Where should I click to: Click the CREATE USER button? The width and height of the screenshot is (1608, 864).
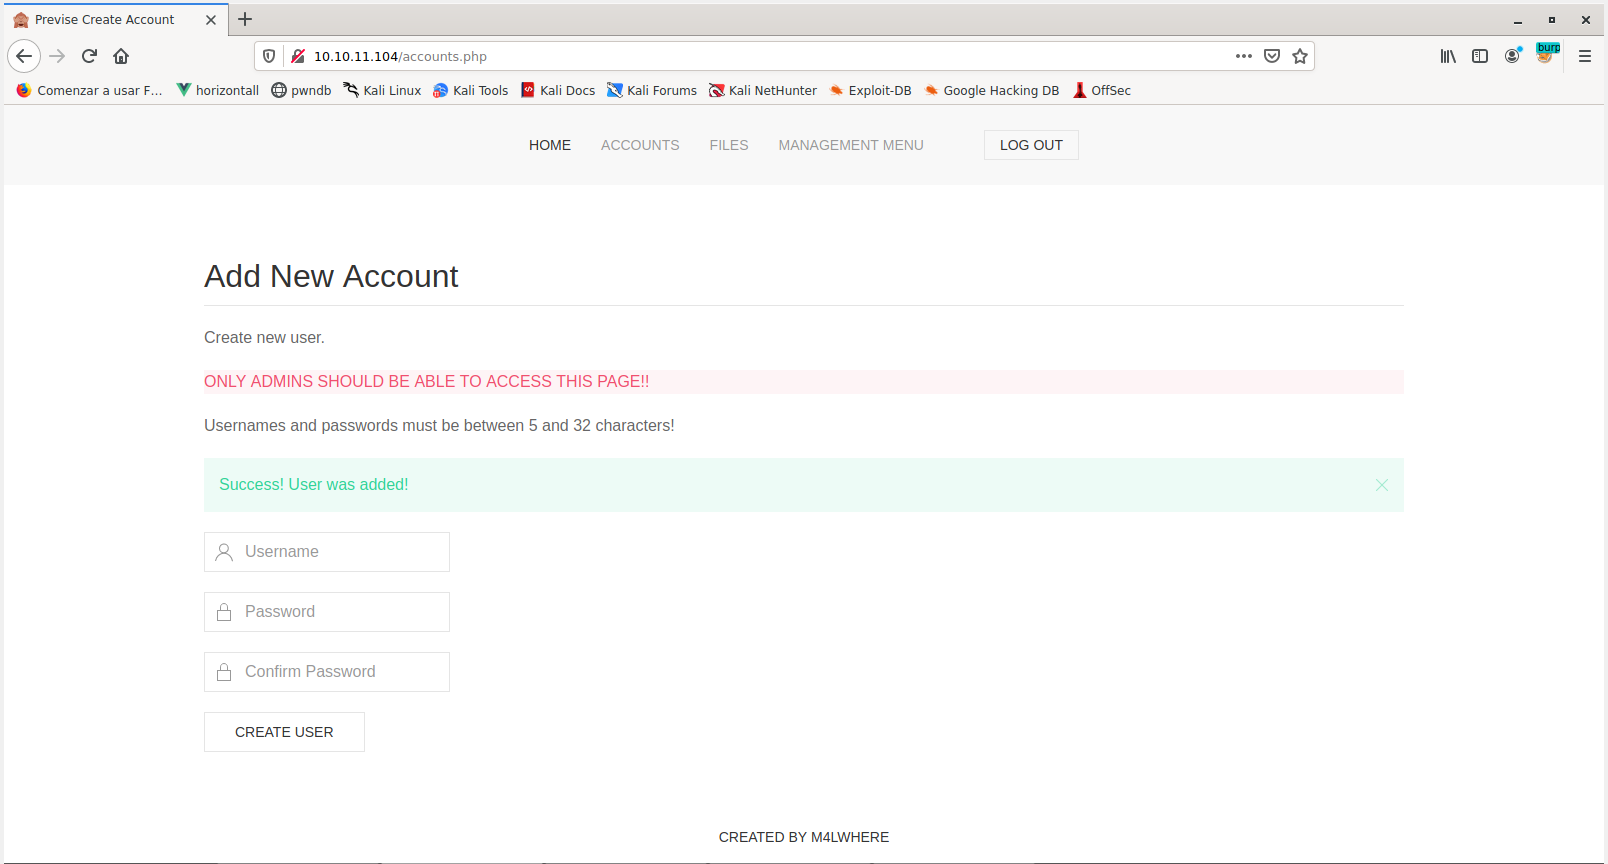pyautogui.click(x=284, y=732)
